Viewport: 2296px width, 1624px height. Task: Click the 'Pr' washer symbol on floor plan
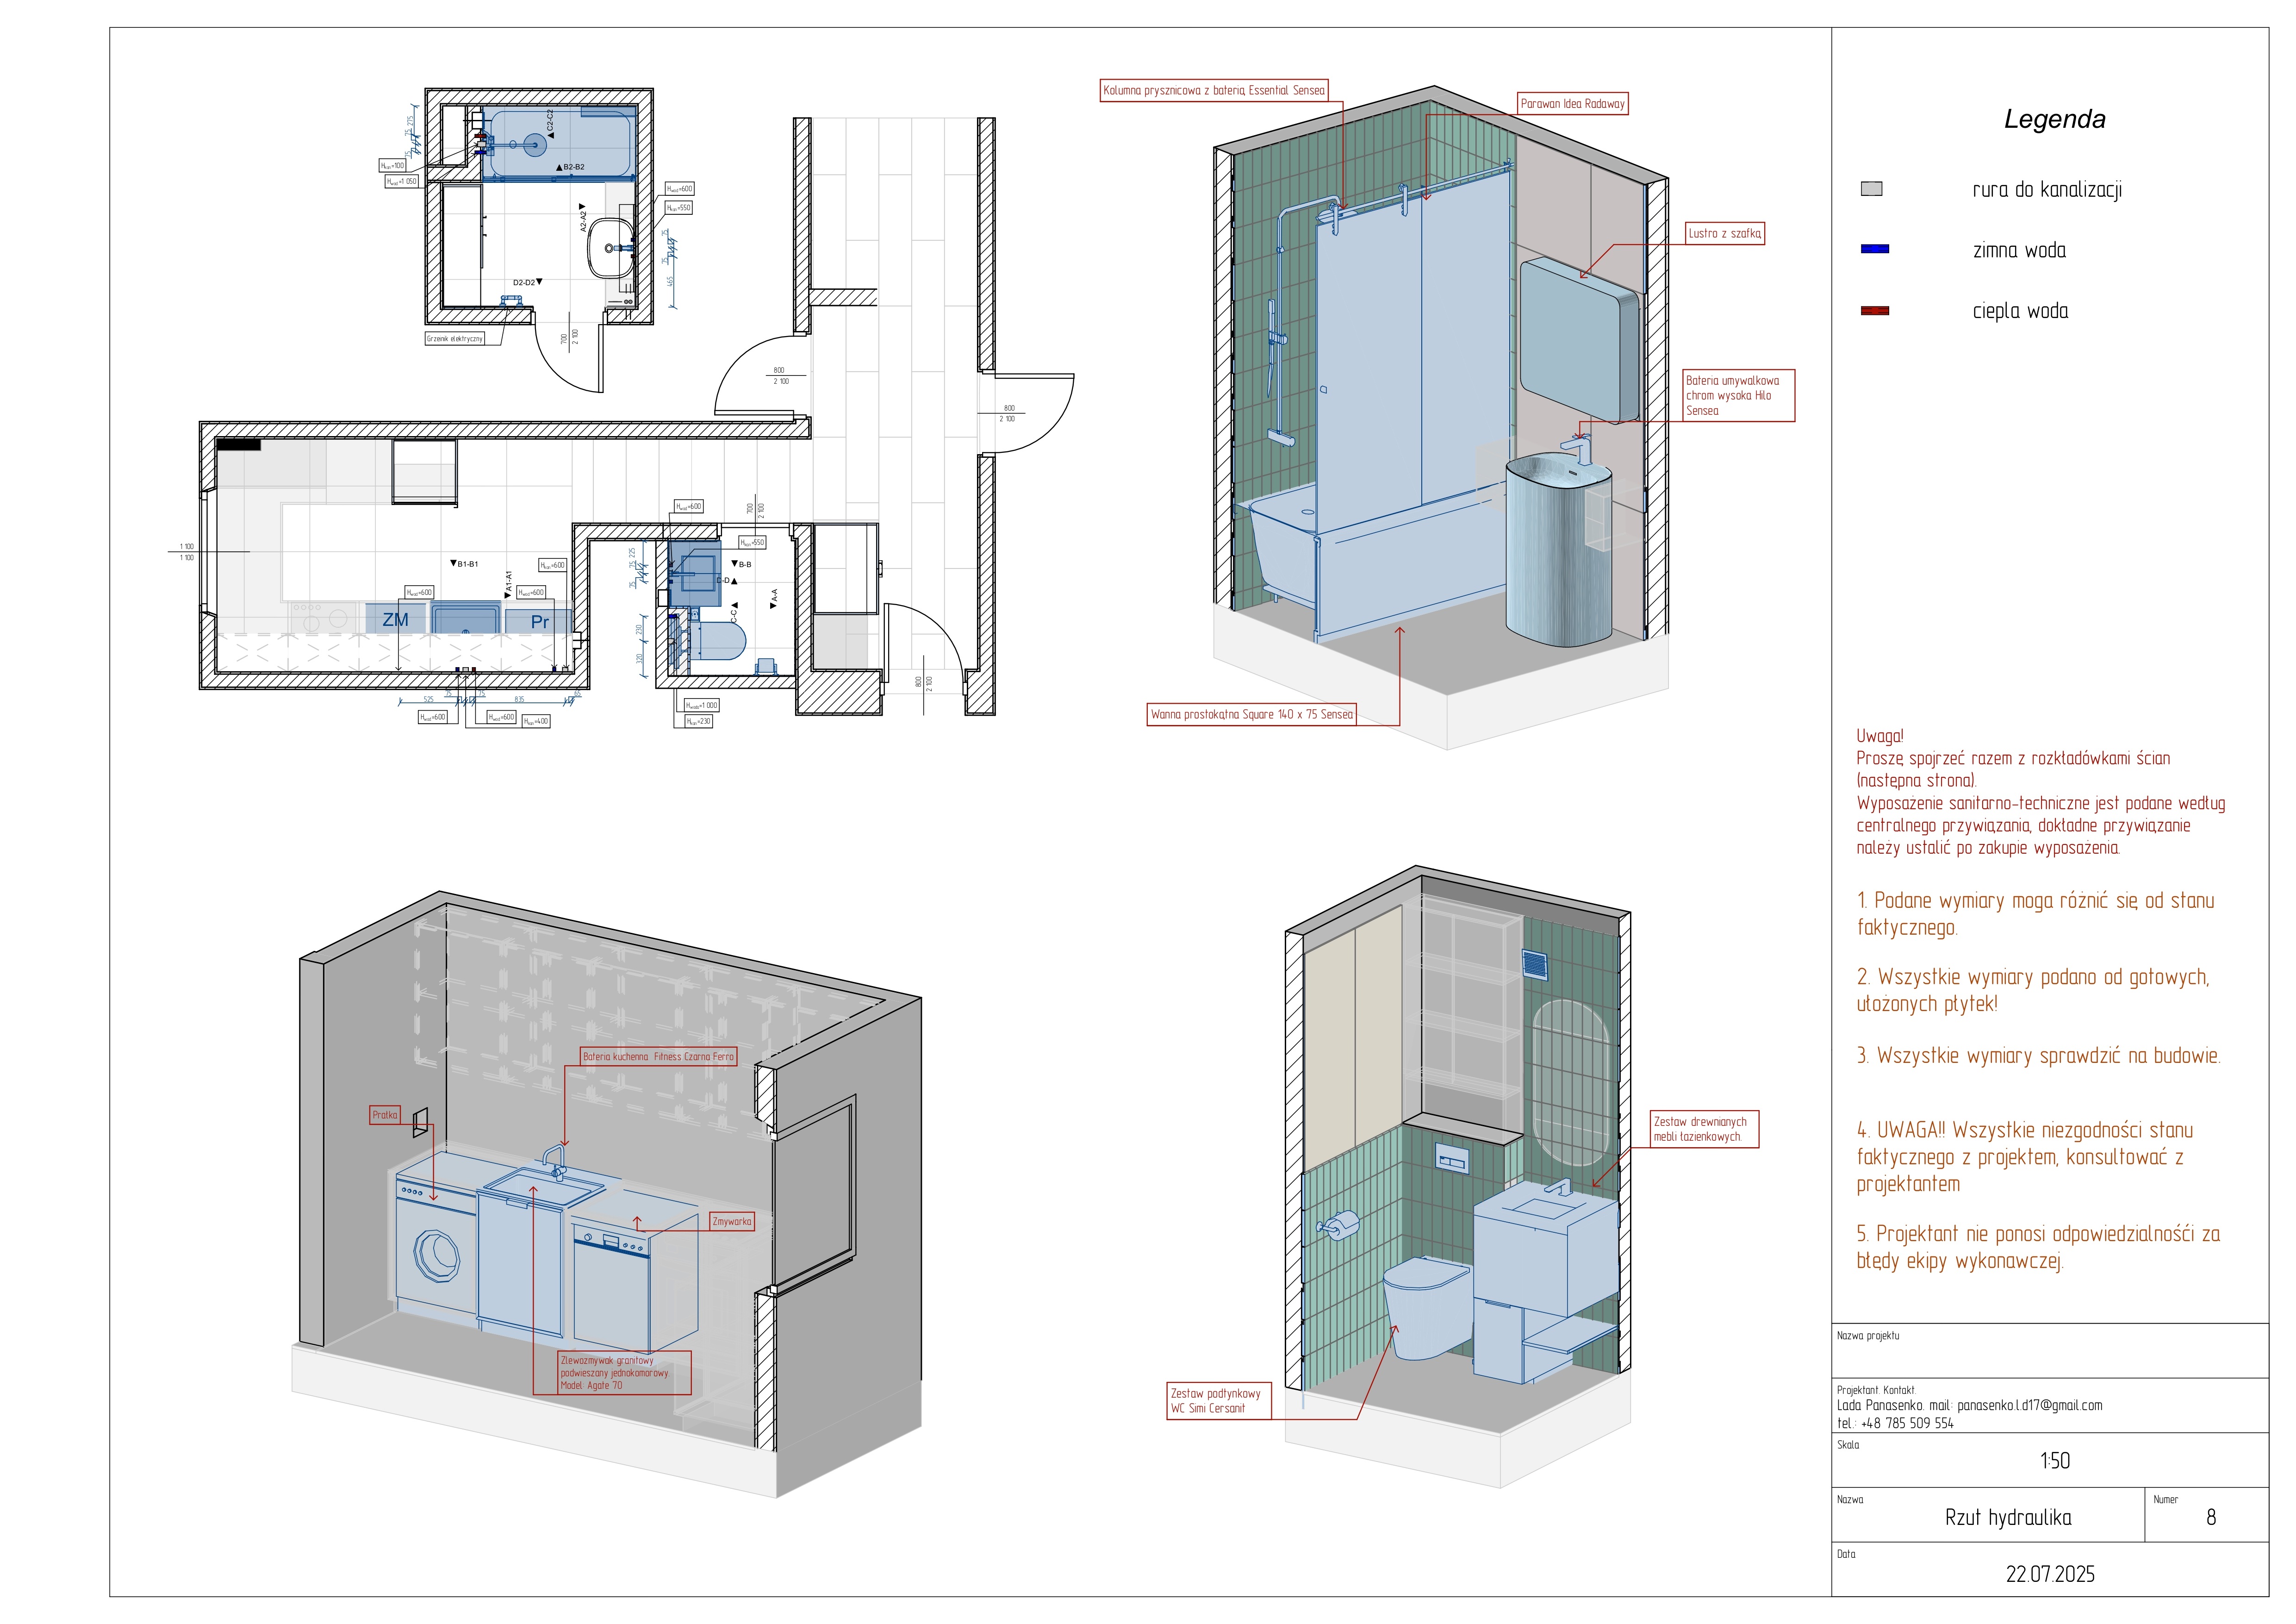(539, 622)
